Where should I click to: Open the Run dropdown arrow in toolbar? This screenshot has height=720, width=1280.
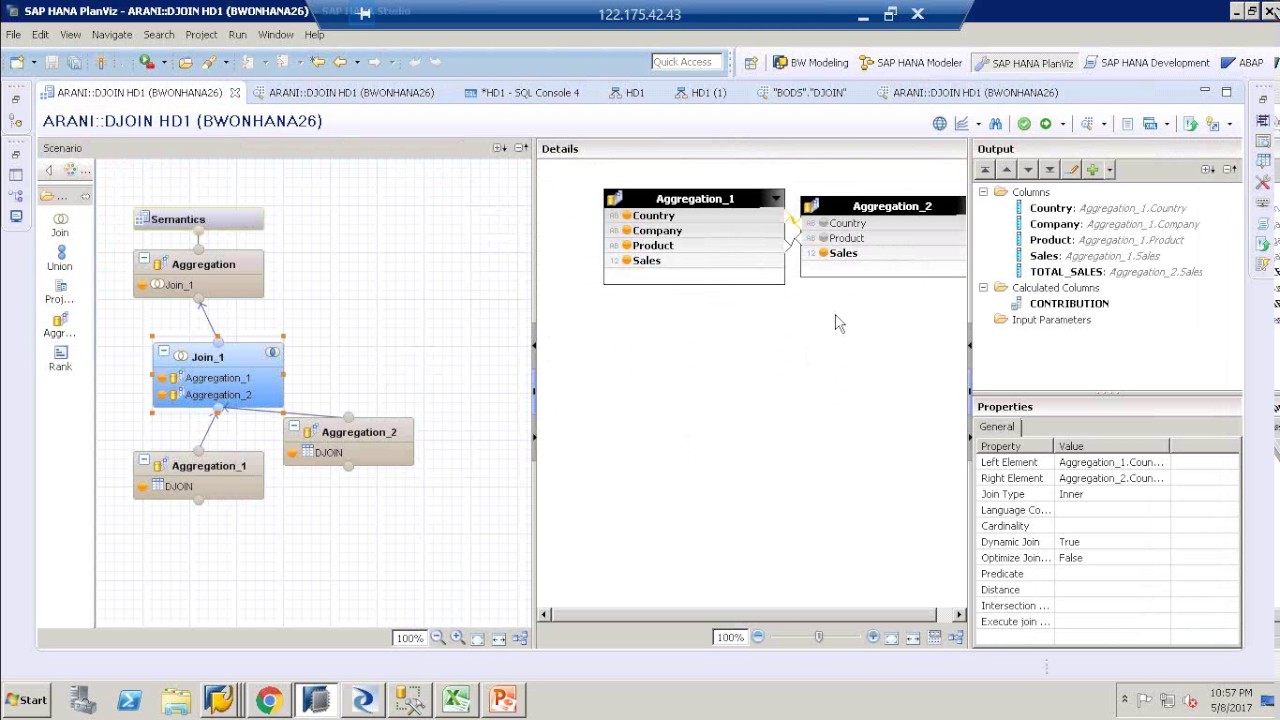164,62
